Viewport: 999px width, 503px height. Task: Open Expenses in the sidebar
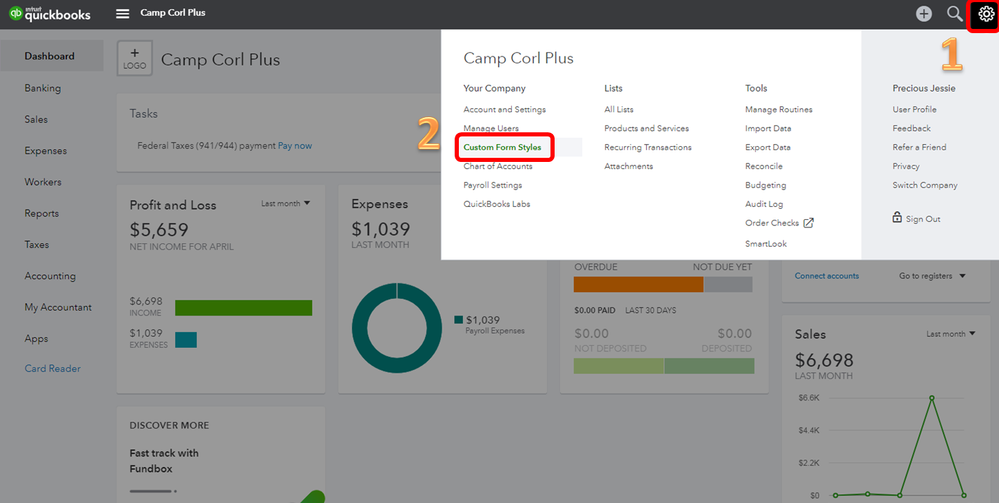click(46, 150)
